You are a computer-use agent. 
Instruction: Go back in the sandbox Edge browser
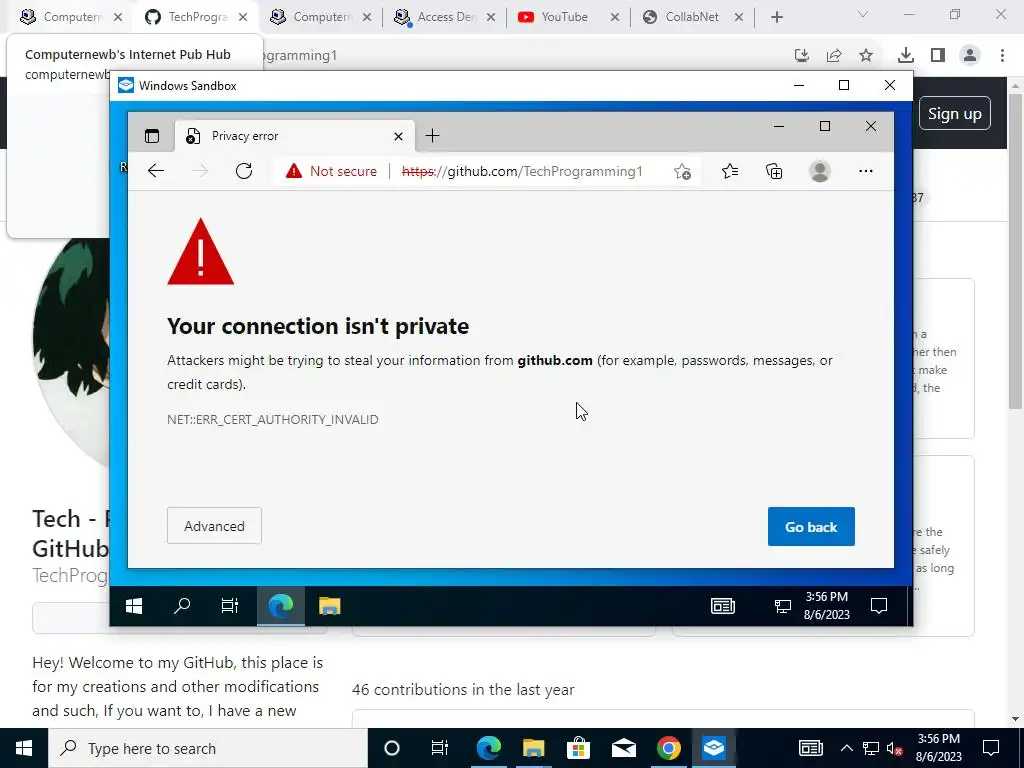click(155, 171)
